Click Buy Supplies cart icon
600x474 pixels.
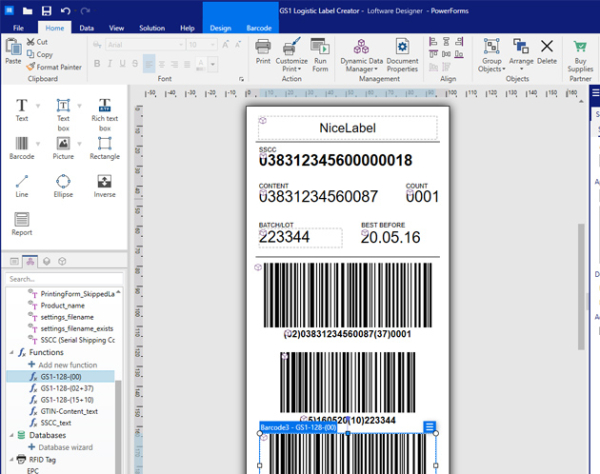click(580, 47)
